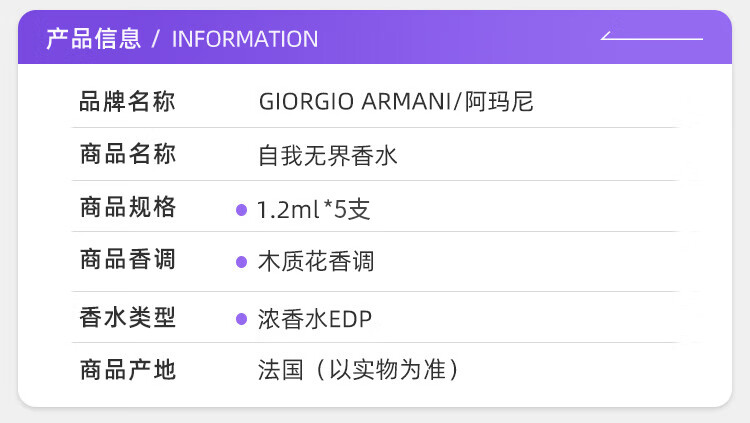Click the 商品名称 row label
This screenshot has width=750, height=423.
point(127,154)
